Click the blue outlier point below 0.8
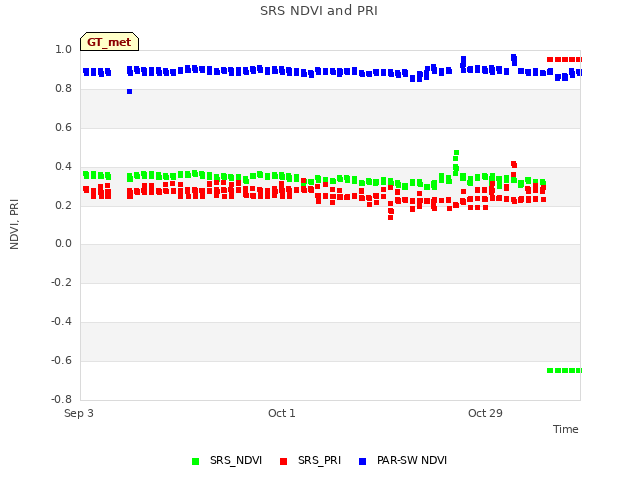This screenshot has height=480, width=640. point(129,91)
